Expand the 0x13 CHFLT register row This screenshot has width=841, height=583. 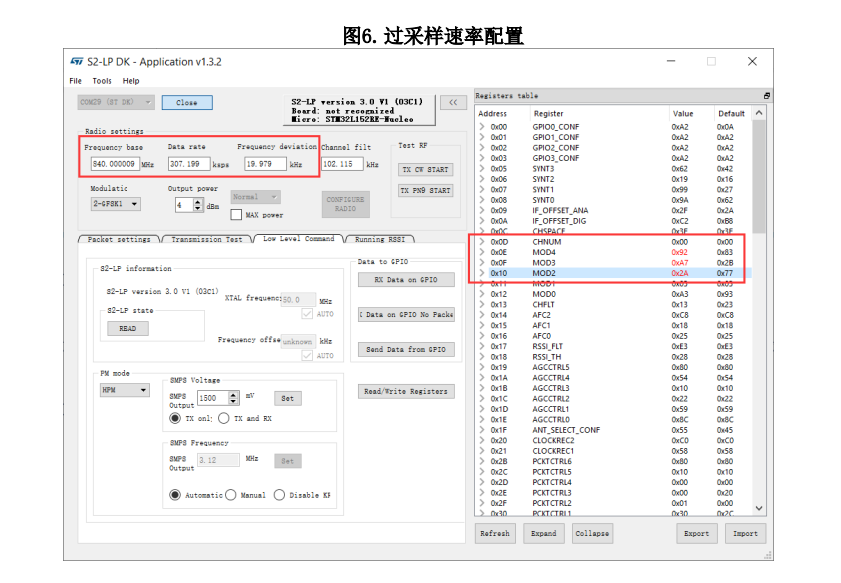[482, 304]
